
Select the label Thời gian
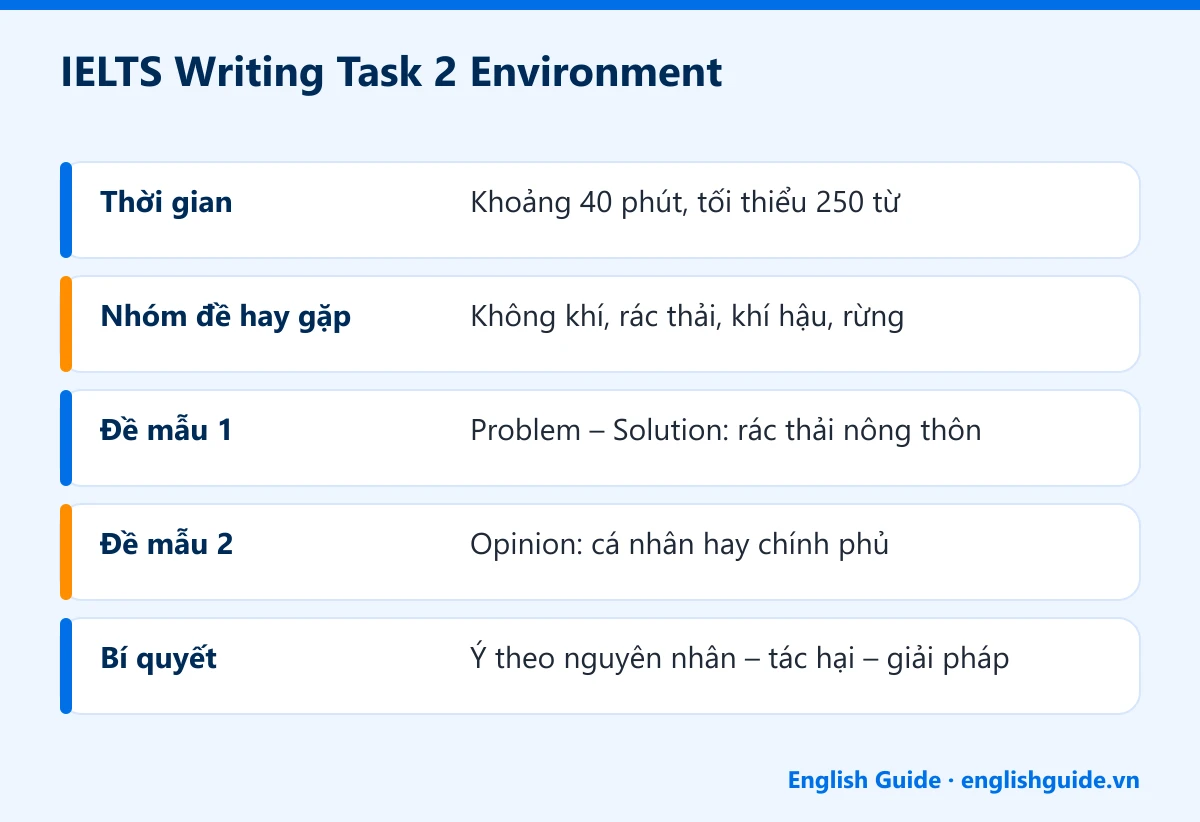click(x=166, y=203)
